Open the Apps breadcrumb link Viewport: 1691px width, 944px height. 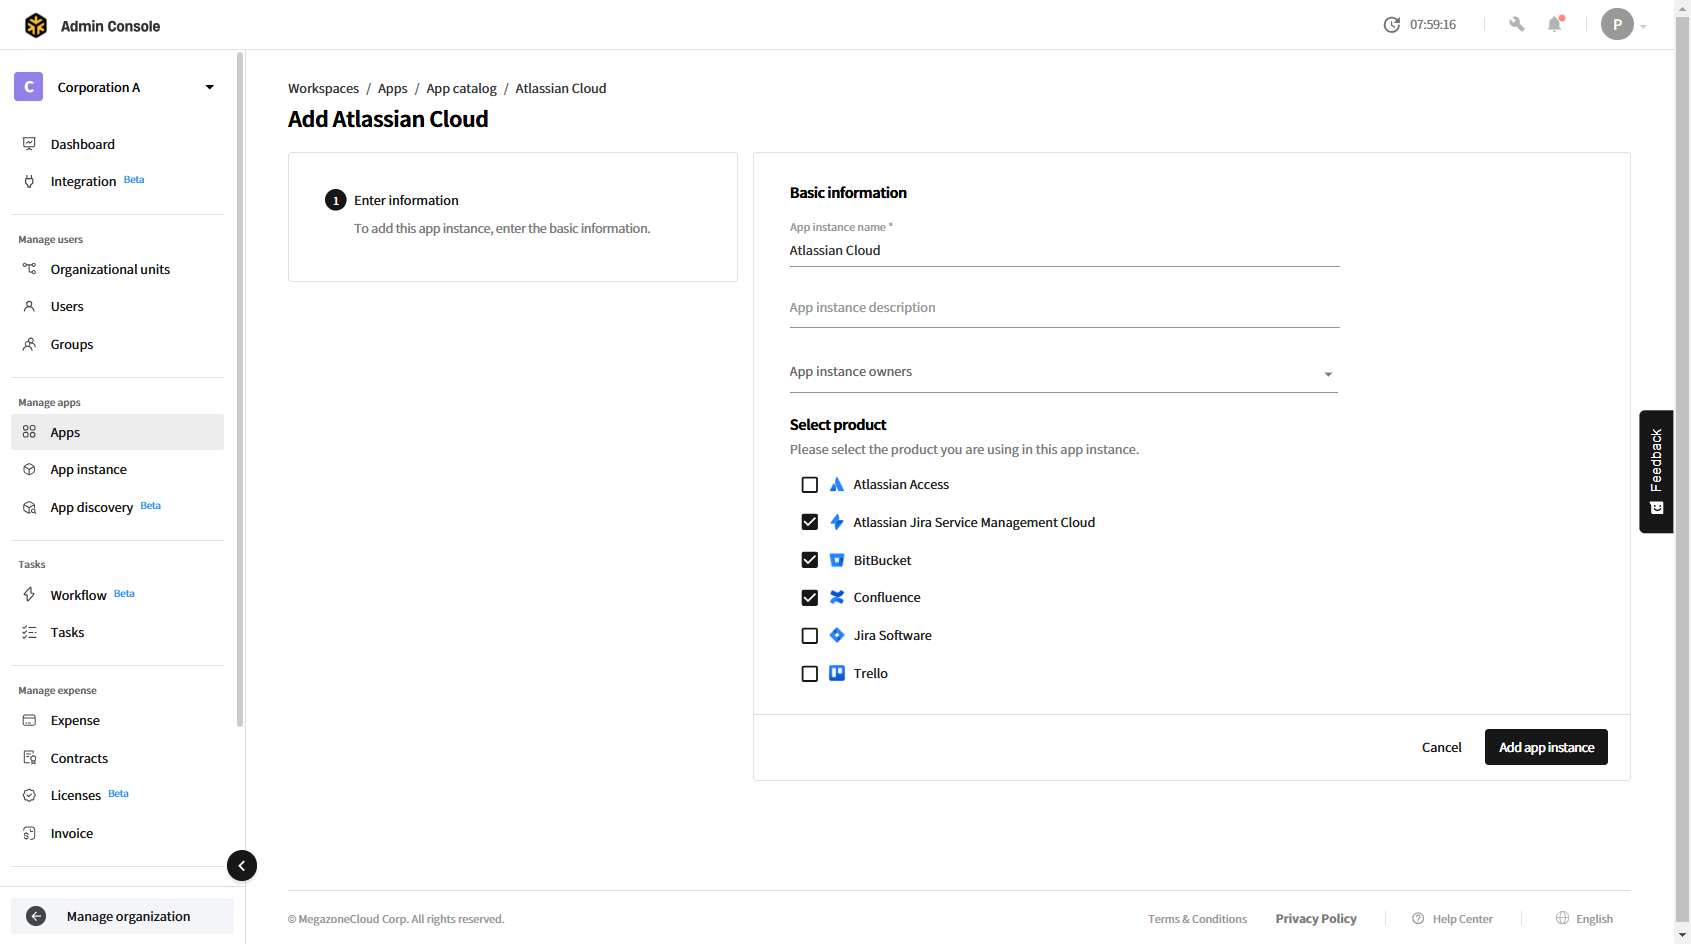[392, 88]
